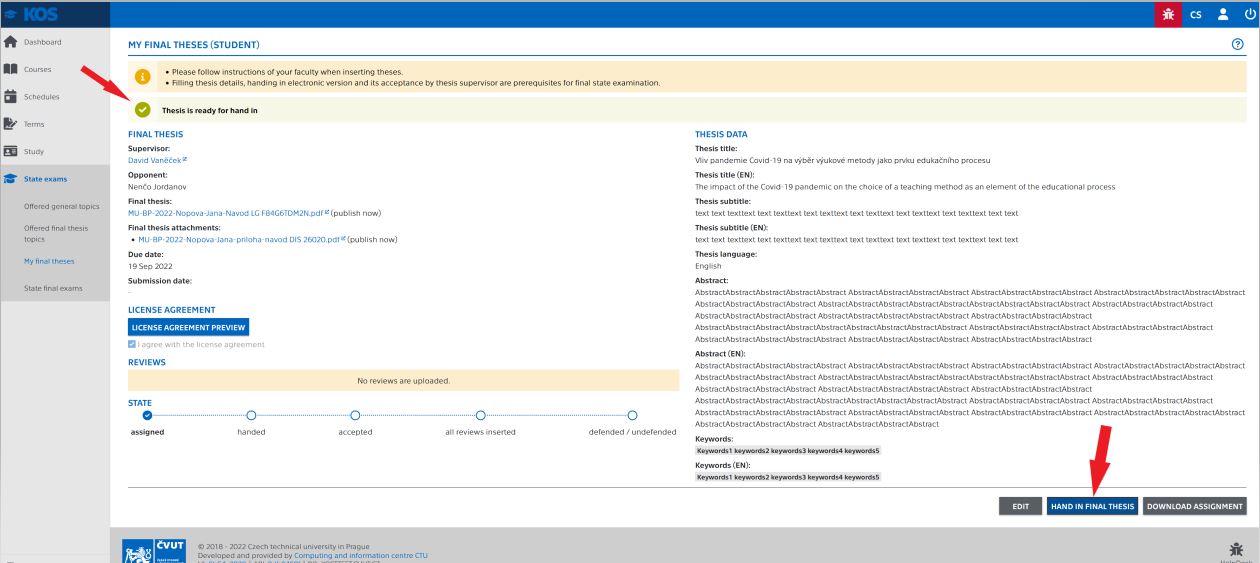Click Download Assignment button
This screenshot has width=1260, height=563.
[1195, 507]
